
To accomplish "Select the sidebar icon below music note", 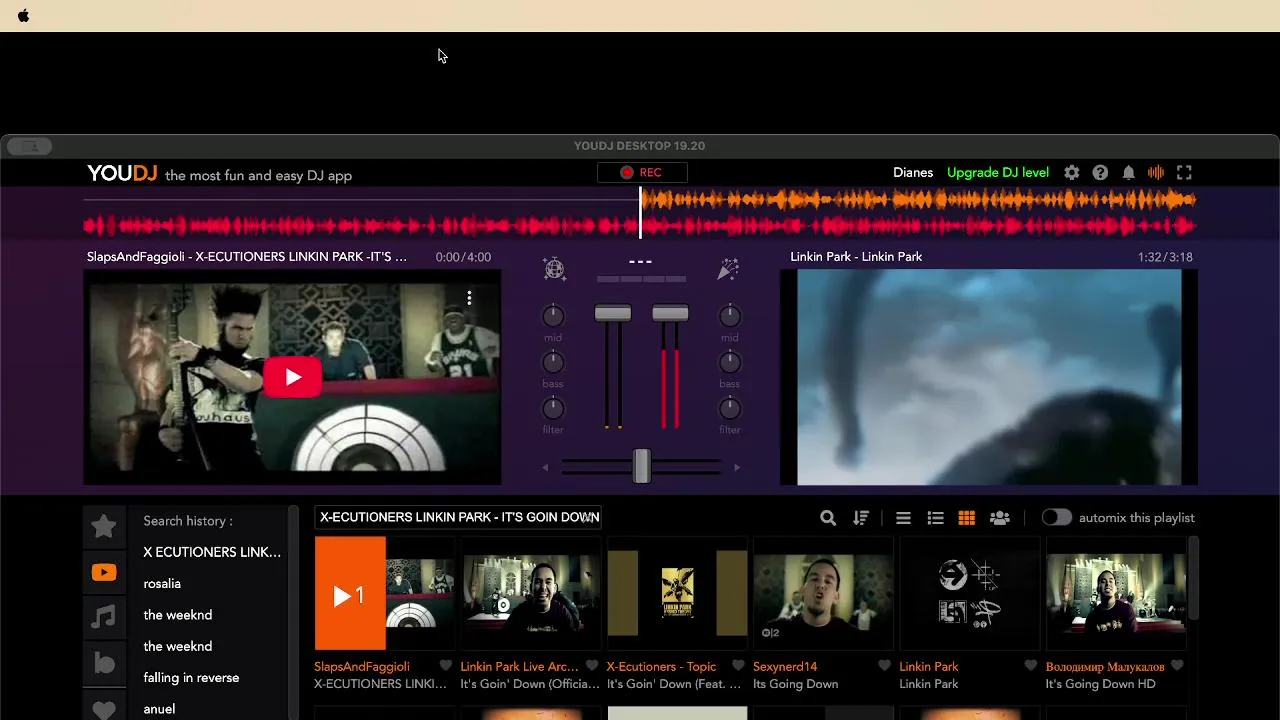I will [104, 664].
